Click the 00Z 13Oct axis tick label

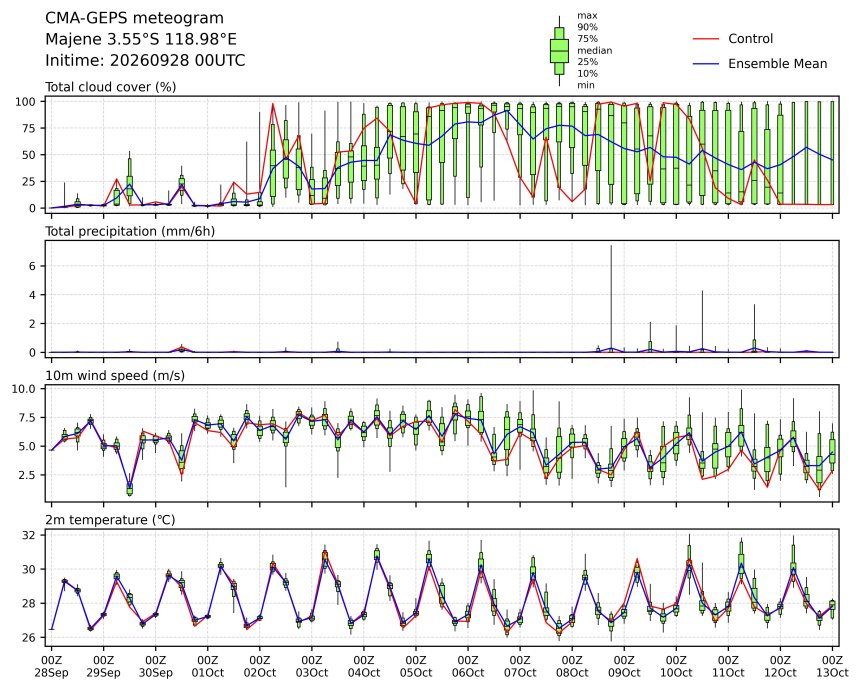coord(833,666)
